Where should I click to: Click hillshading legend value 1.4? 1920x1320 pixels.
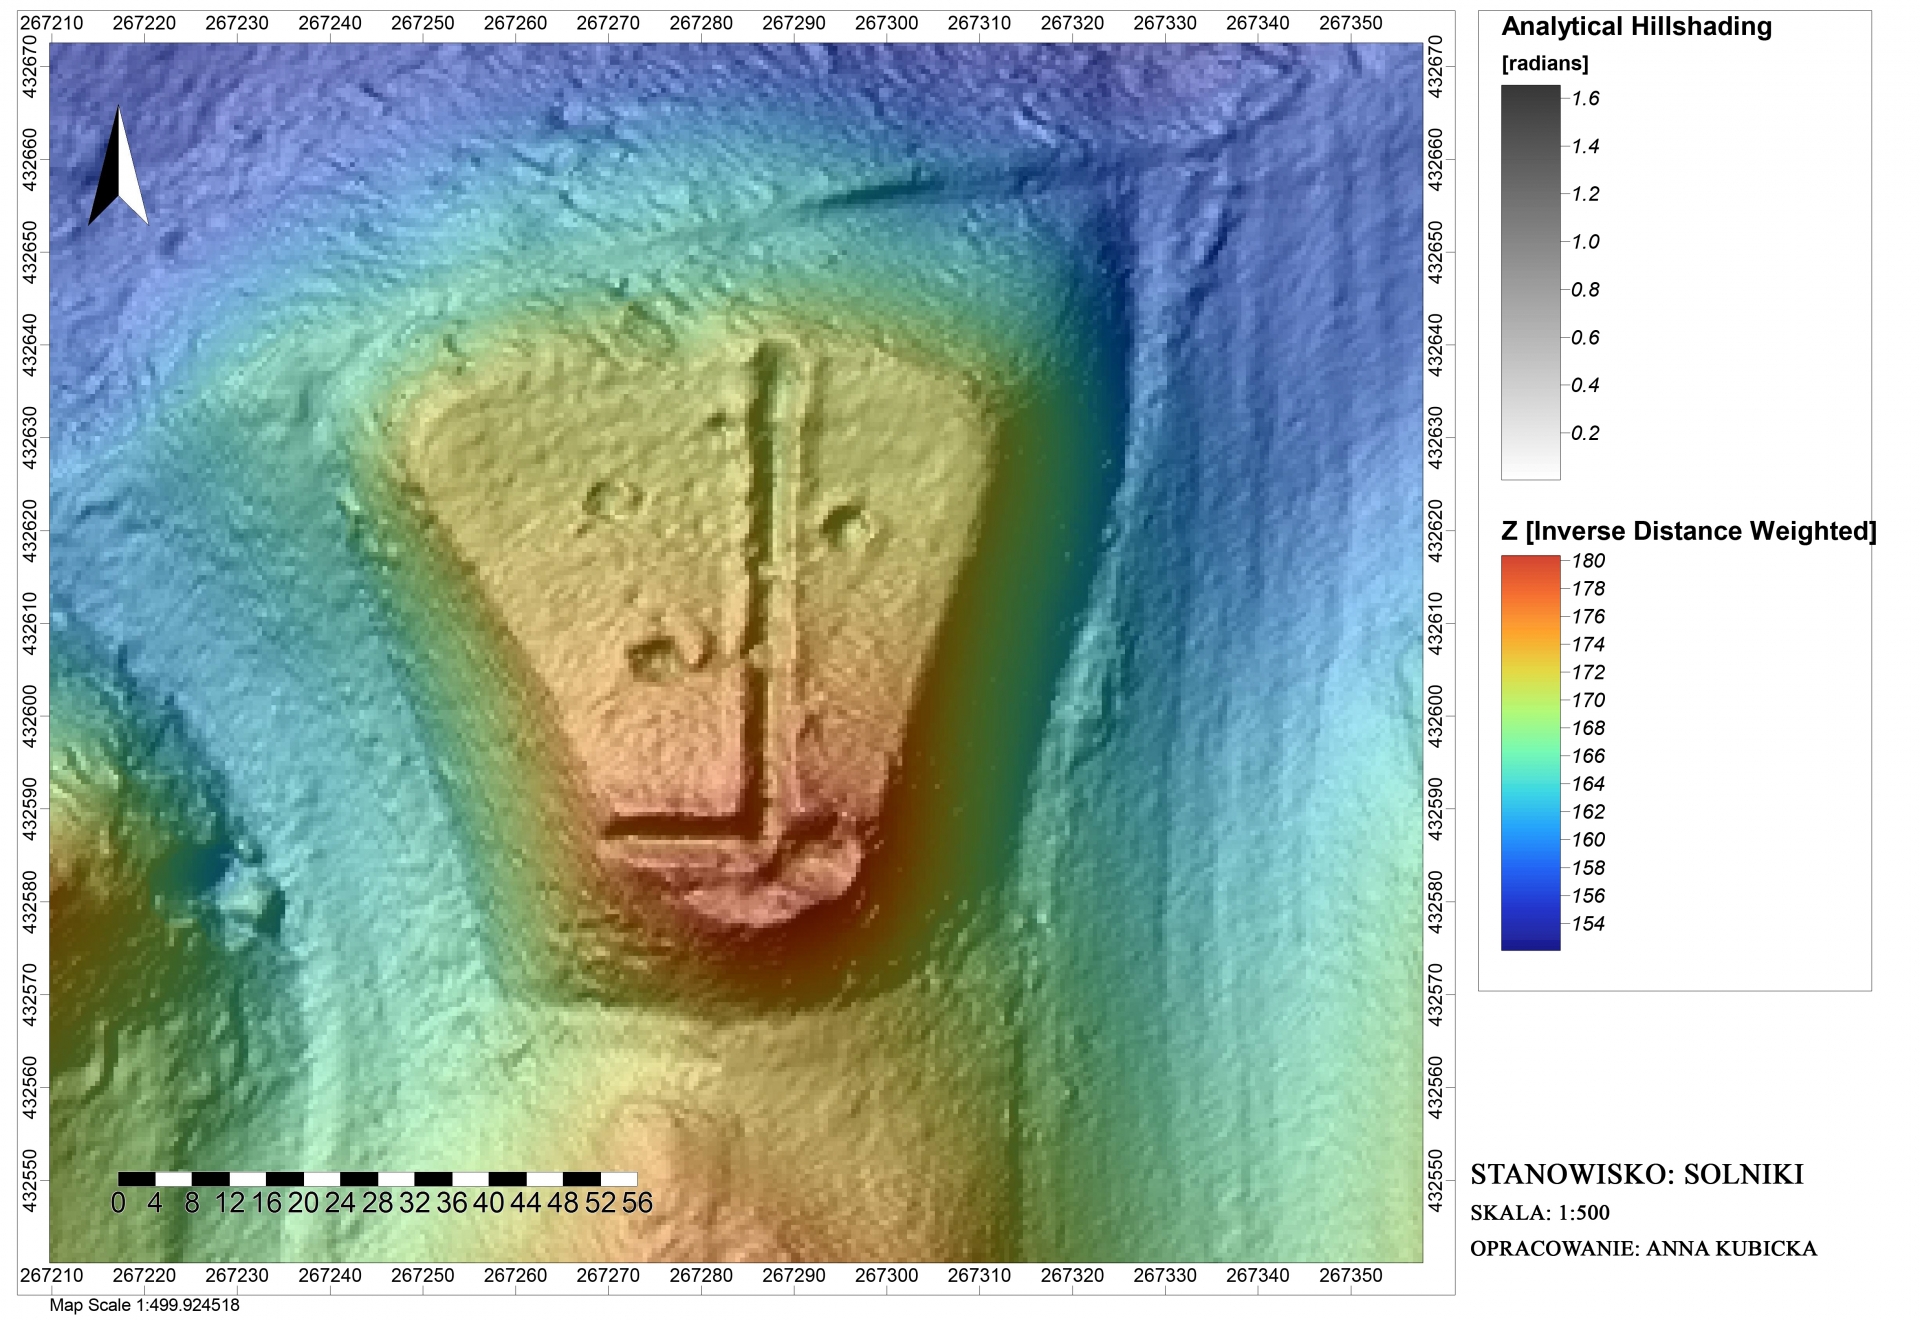point(1585,146)
